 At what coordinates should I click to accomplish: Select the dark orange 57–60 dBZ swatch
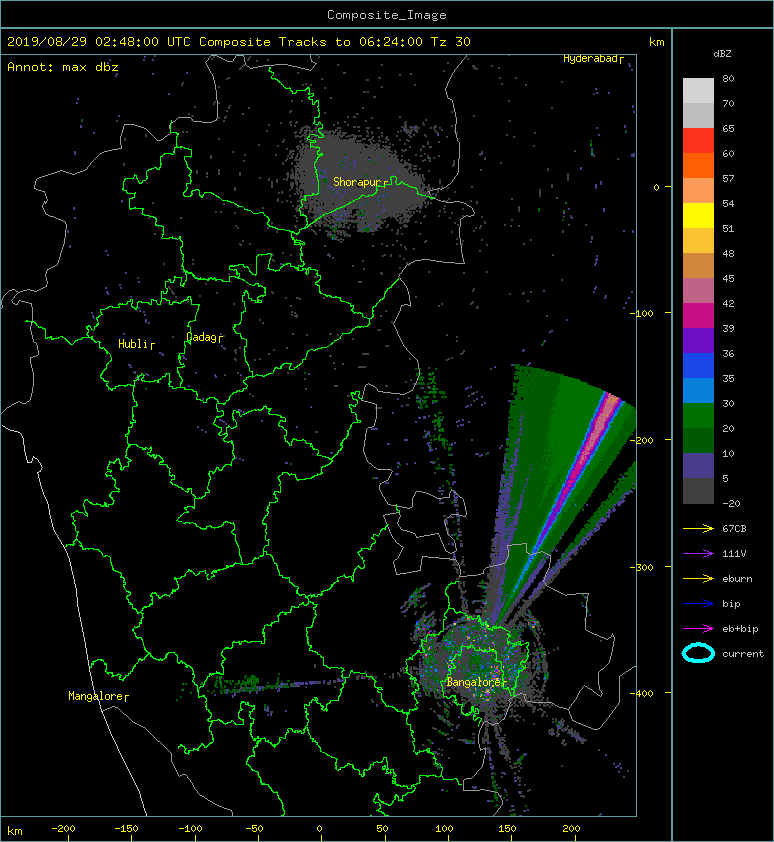[698, 165]
